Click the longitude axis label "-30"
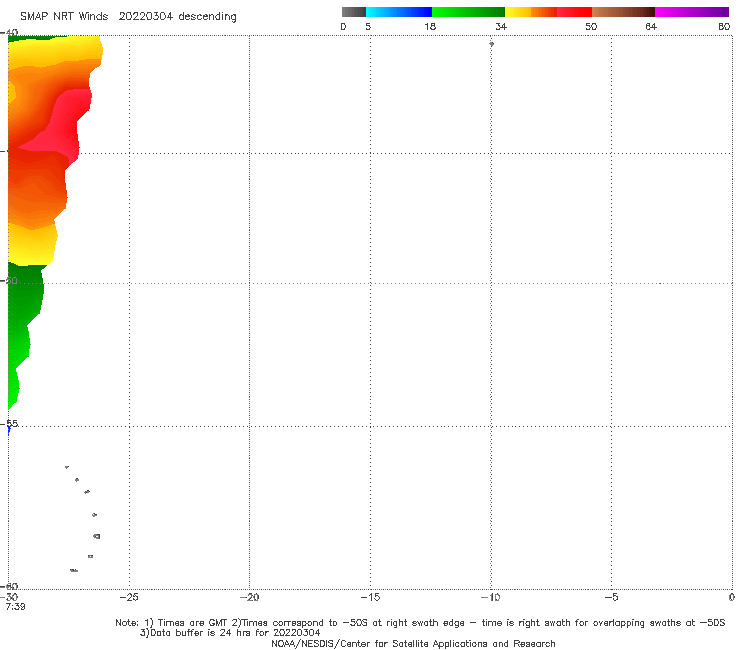The width and height of the screenshot is (740, 650). (11, 597)
